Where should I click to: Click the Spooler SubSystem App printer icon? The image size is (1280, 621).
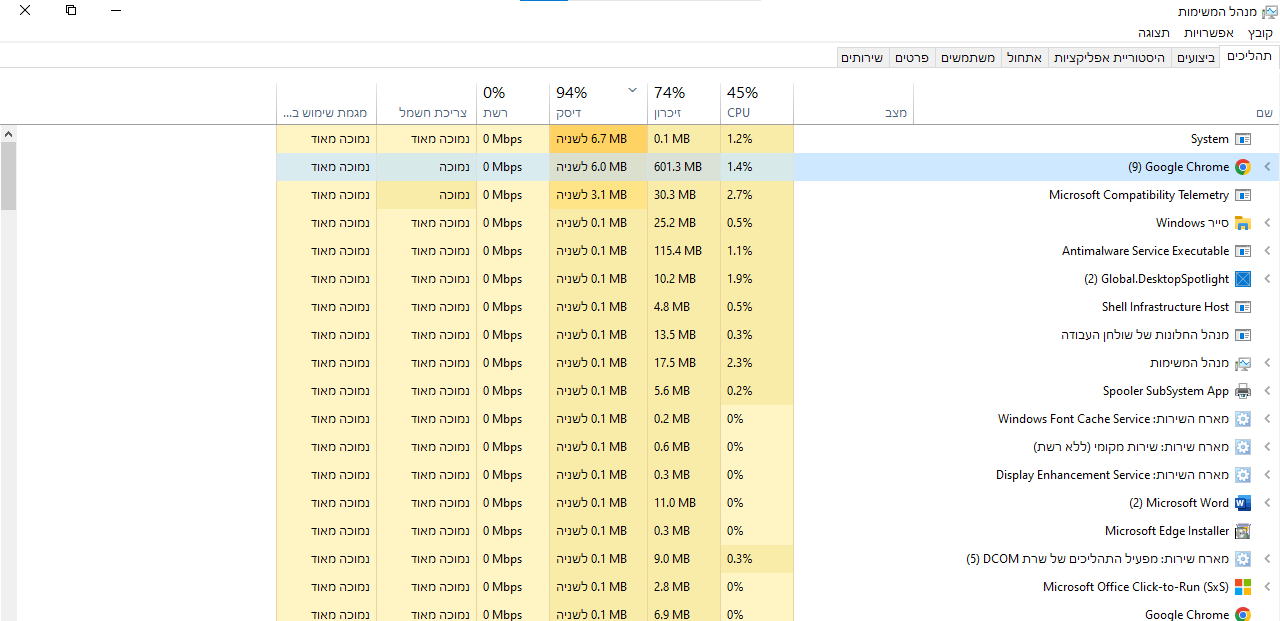click(1243, 391)
